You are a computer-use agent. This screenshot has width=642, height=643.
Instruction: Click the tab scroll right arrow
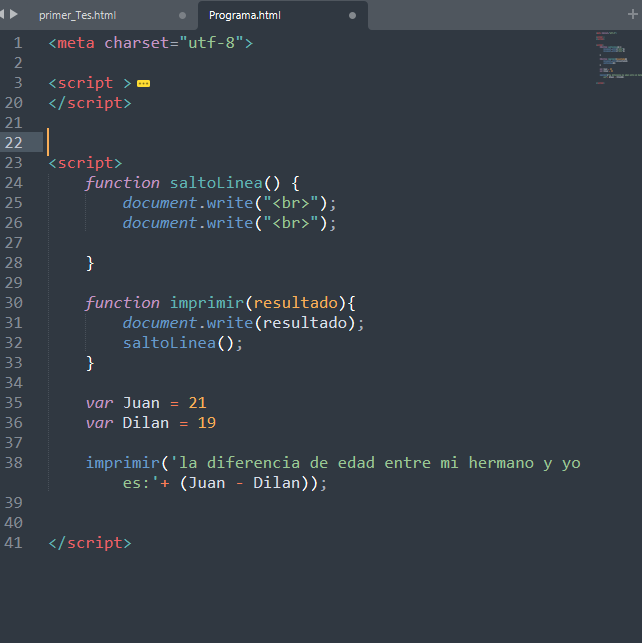pos(14,14)
